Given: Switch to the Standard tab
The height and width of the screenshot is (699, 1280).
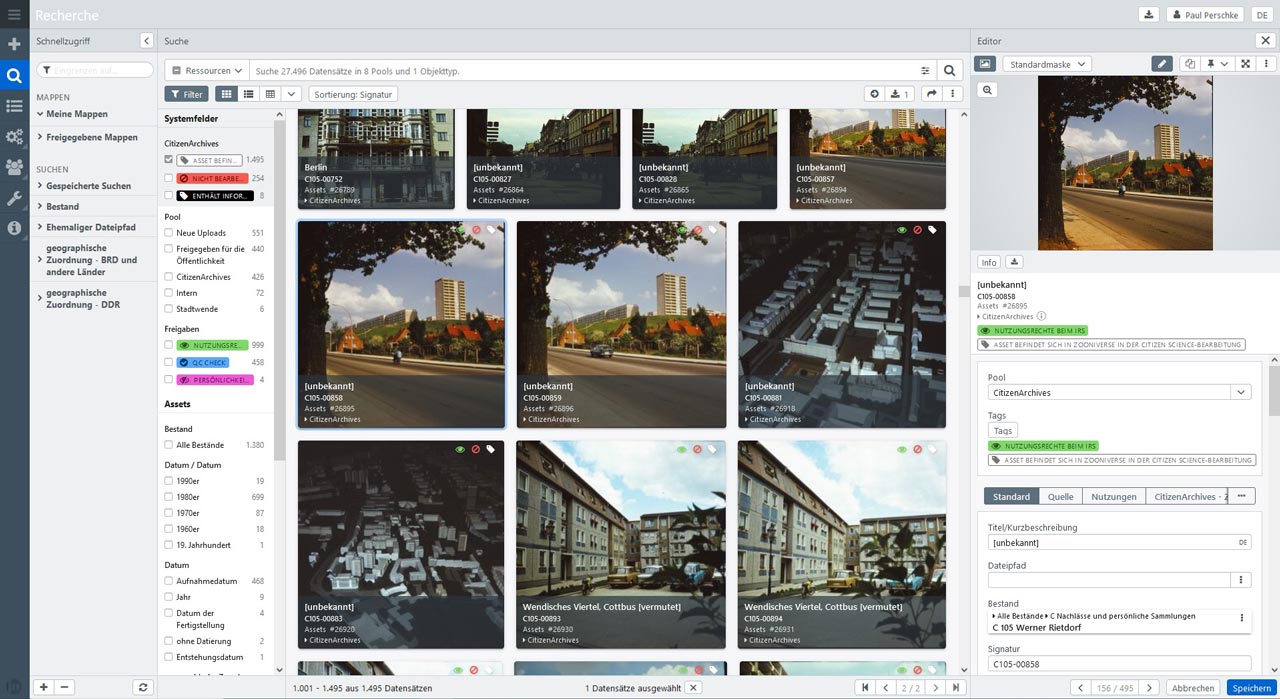Looking at the screenshot, I should coord(1011,496).
